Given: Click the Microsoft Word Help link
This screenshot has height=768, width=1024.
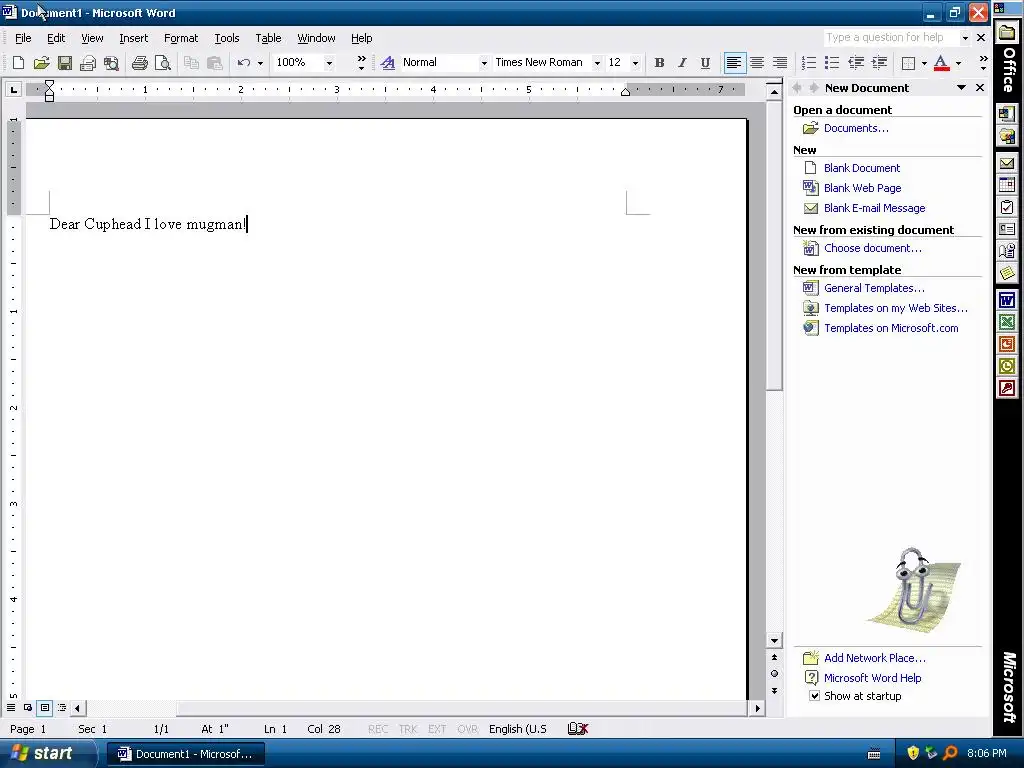Looking at the screenshot, I should point(872,678).
